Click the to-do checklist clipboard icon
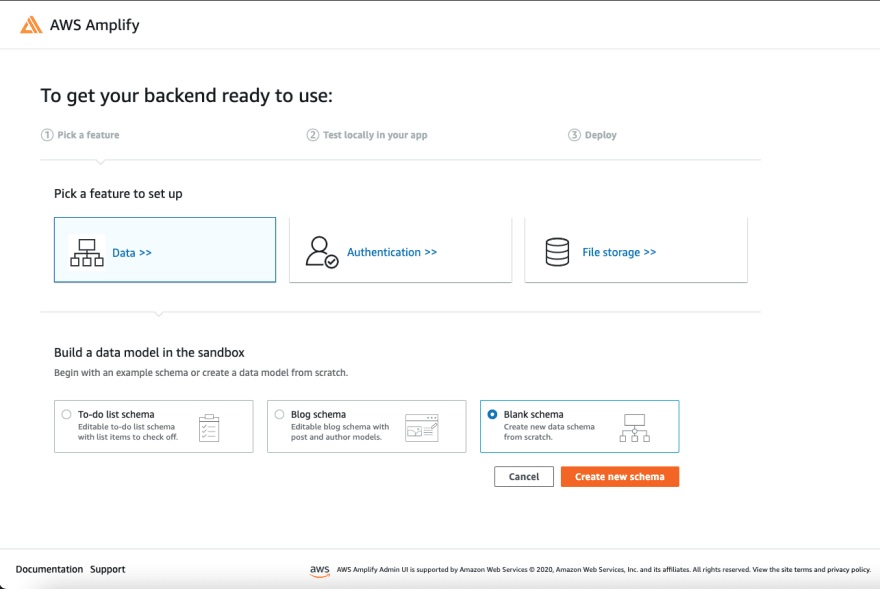880x589 pixels. [209, 427]
